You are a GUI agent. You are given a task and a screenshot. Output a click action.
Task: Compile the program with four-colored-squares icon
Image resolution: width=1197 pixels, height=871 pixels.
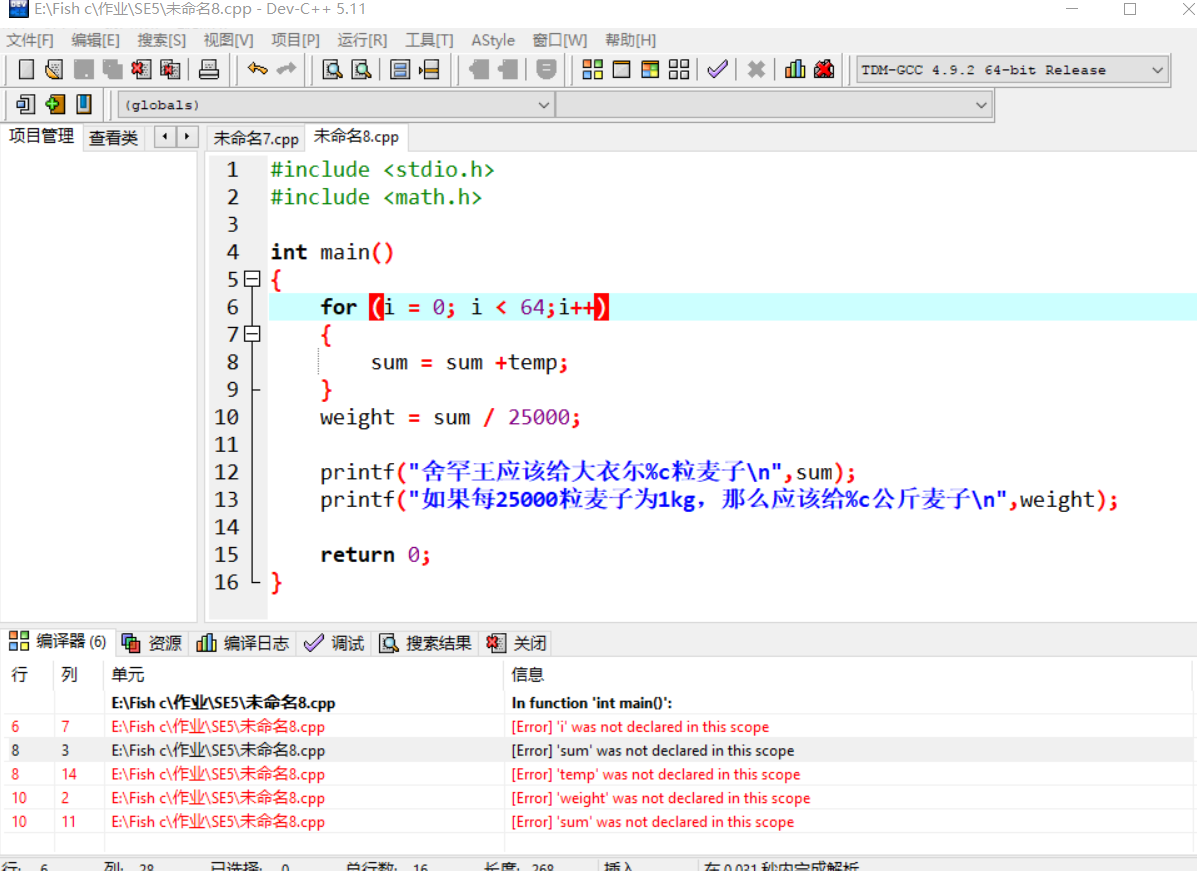tap(592, 69)
